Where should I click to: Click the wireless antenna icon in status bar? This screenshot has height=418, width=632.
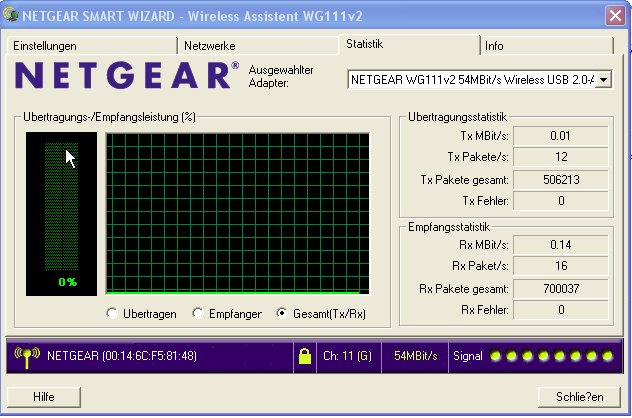click(27, 357)
